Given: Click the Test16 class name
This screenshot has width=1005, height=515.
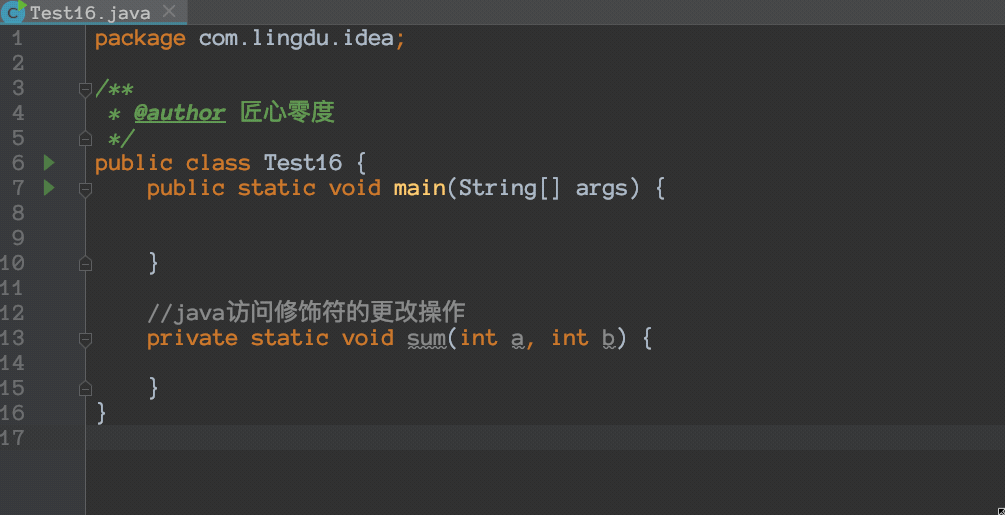Looking at the screenshot, I should coord(303,163).
